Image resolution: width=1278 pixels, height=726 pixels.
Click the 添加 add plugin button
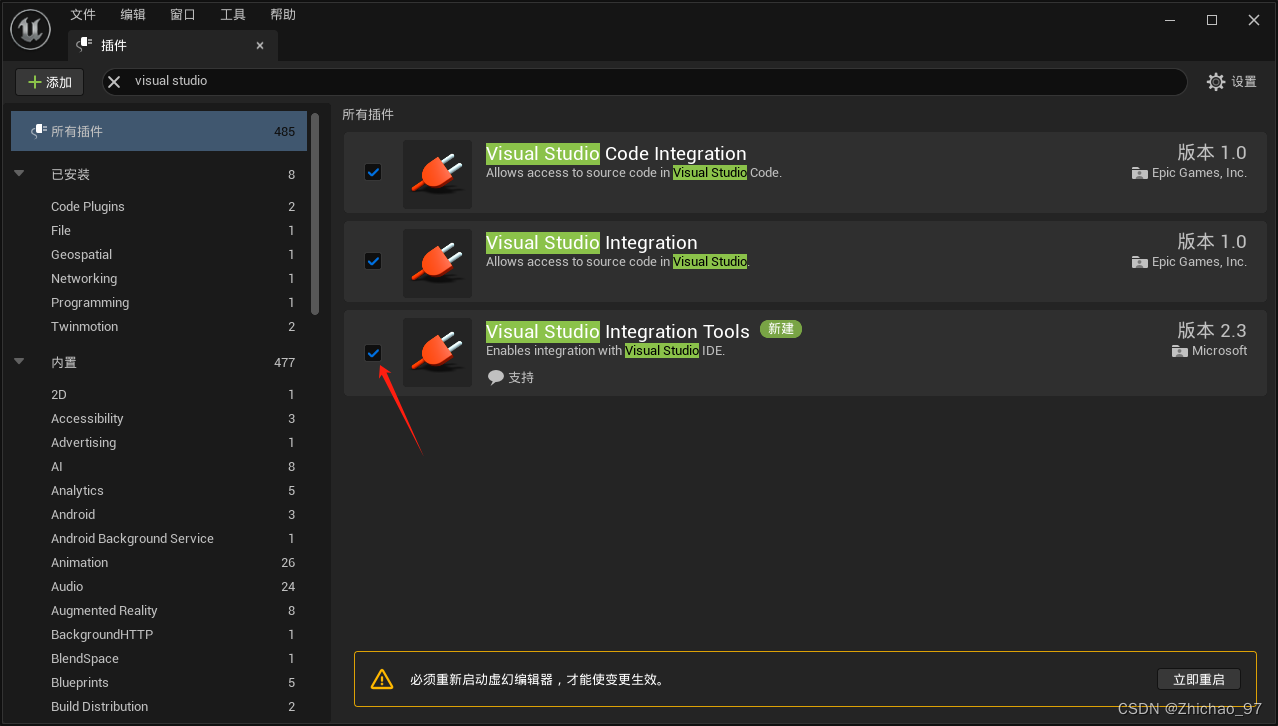coord(50,82)
